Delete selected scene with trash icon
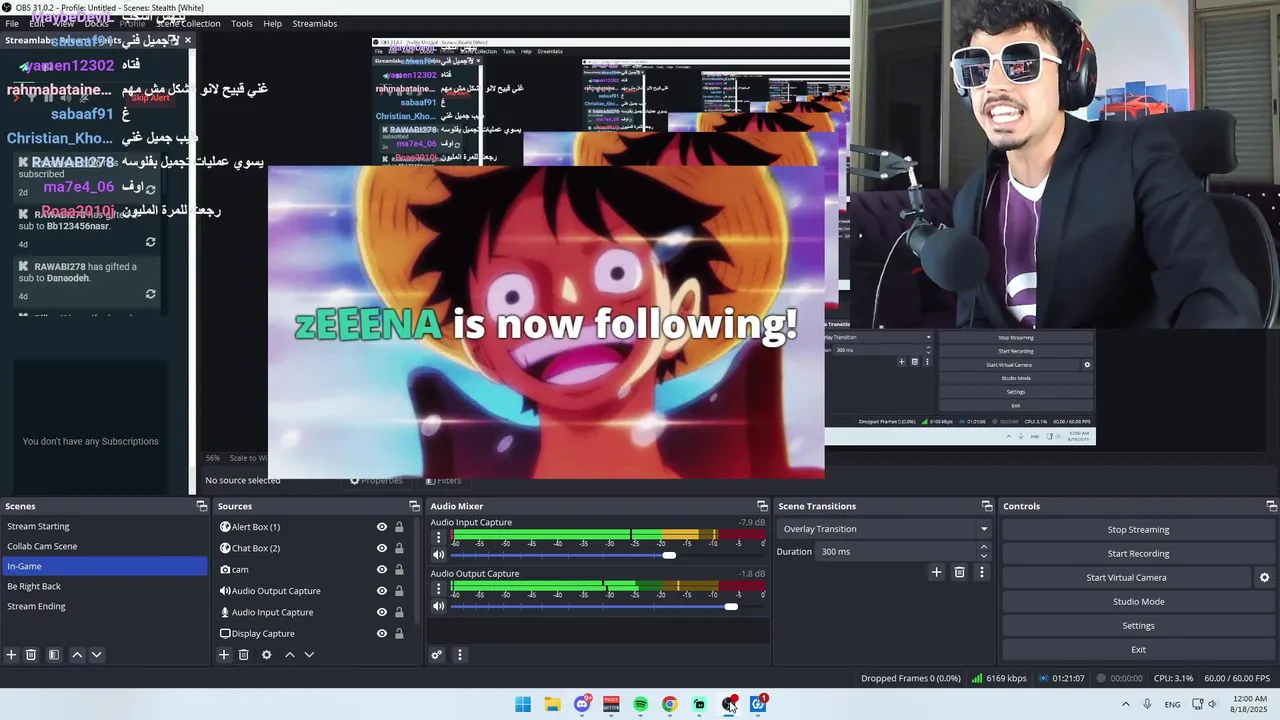The width and height of the screenshot is (1280, 720). tap(31, 655)
